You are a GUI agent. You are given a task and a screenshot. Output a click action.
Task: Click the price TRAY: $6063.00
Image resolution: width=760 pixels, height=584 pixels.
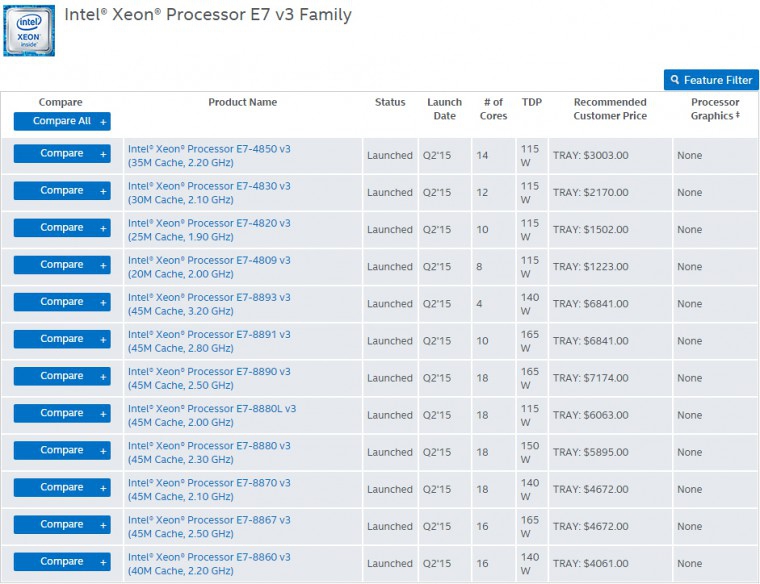click(x=591, y=415)
